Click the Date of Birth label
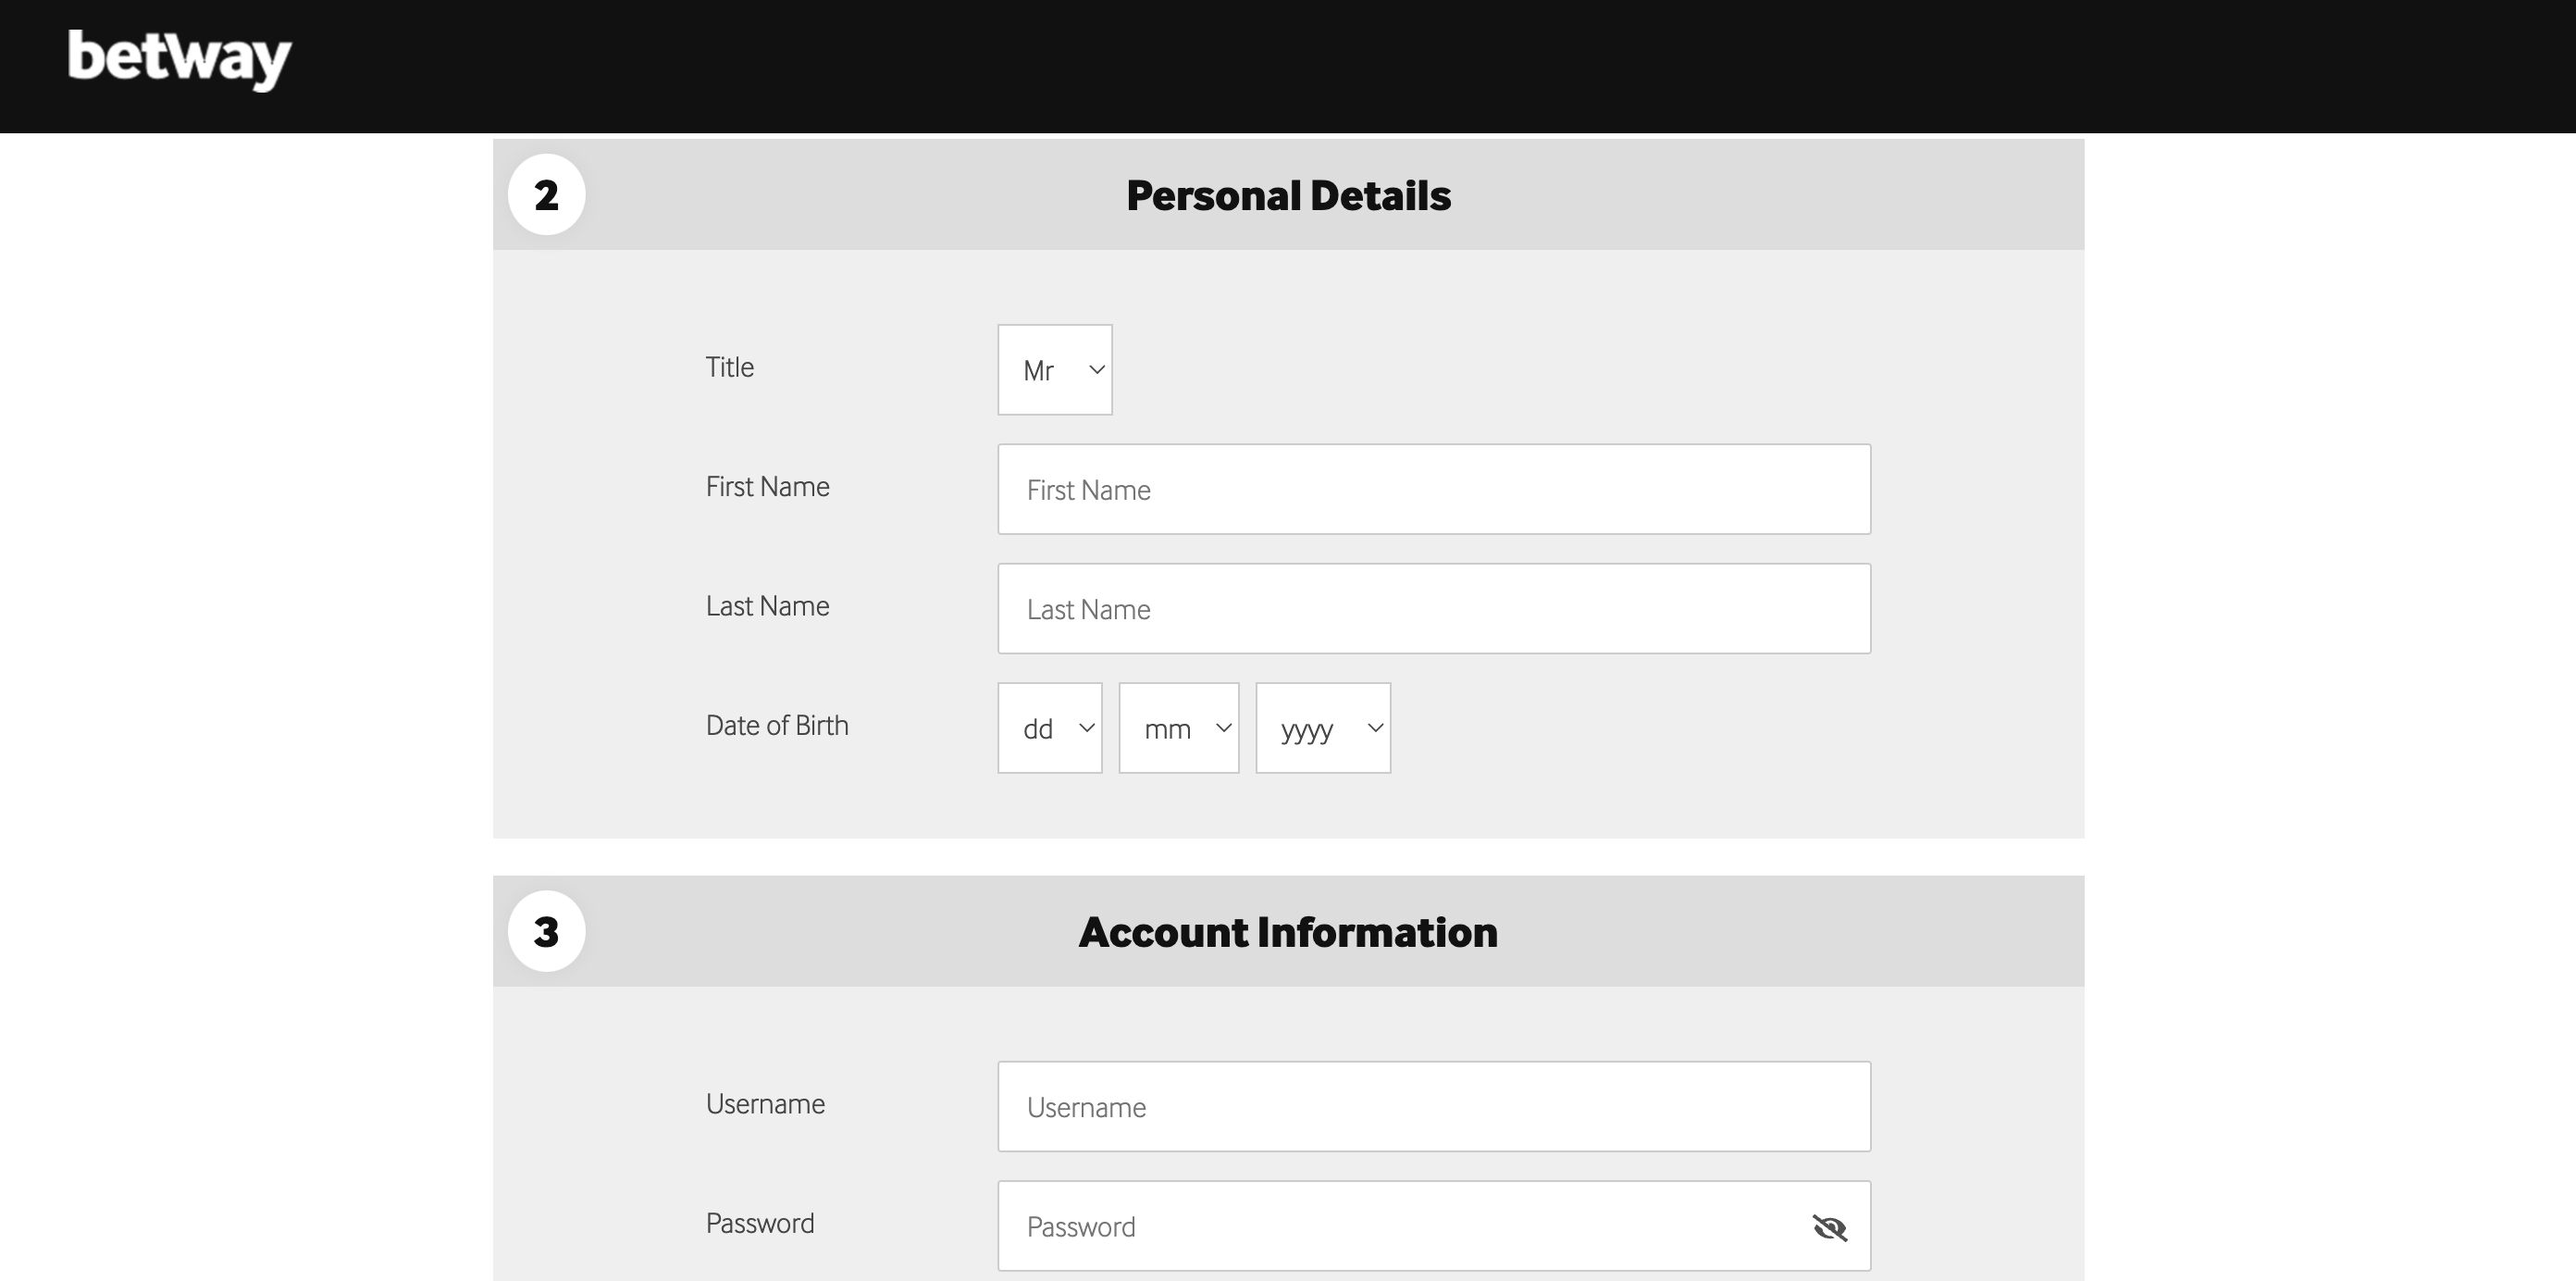The image size is (2576, 1281). click(778, 725)
